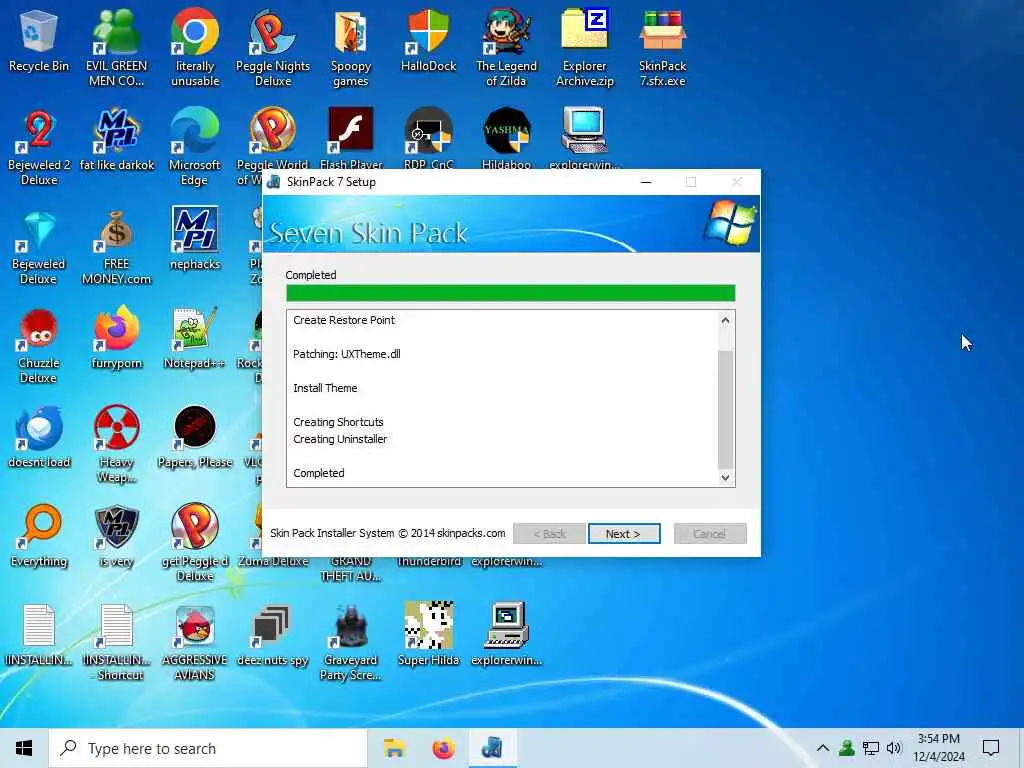Screen dimensions: 1024x768
Task: Select the HalloDock shield icon
Action: tap(428, 41)
